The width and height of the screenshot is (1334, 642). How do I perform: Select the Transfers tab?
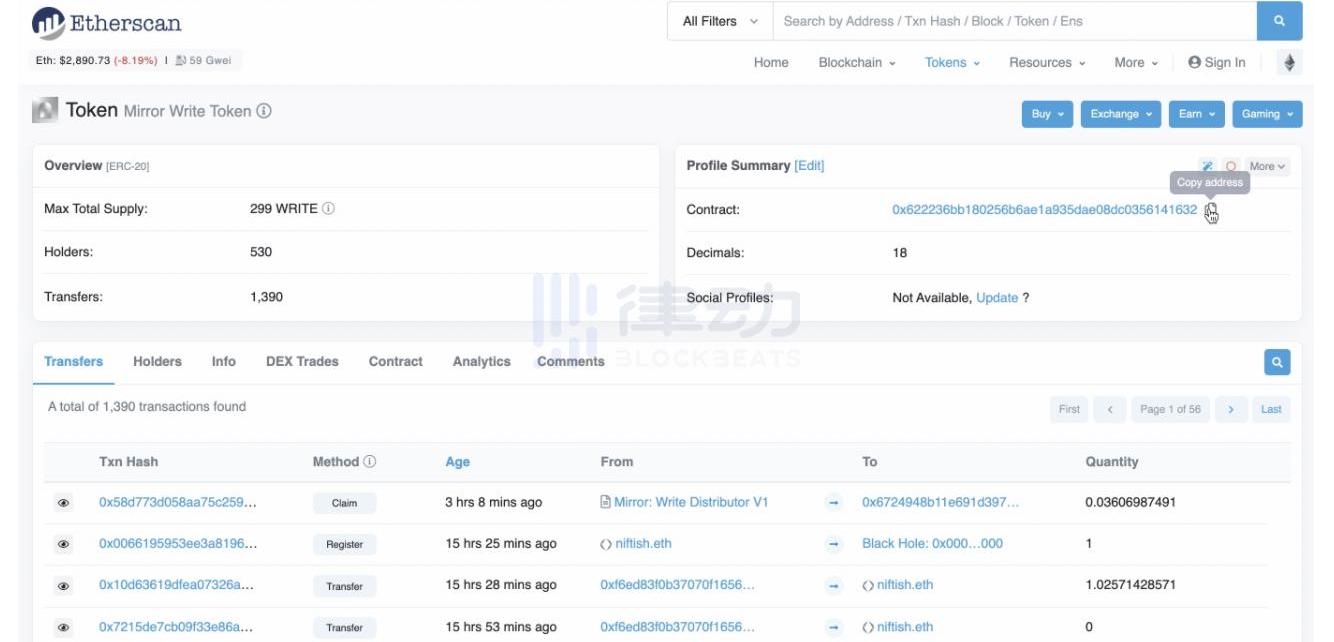coord(73,361)
